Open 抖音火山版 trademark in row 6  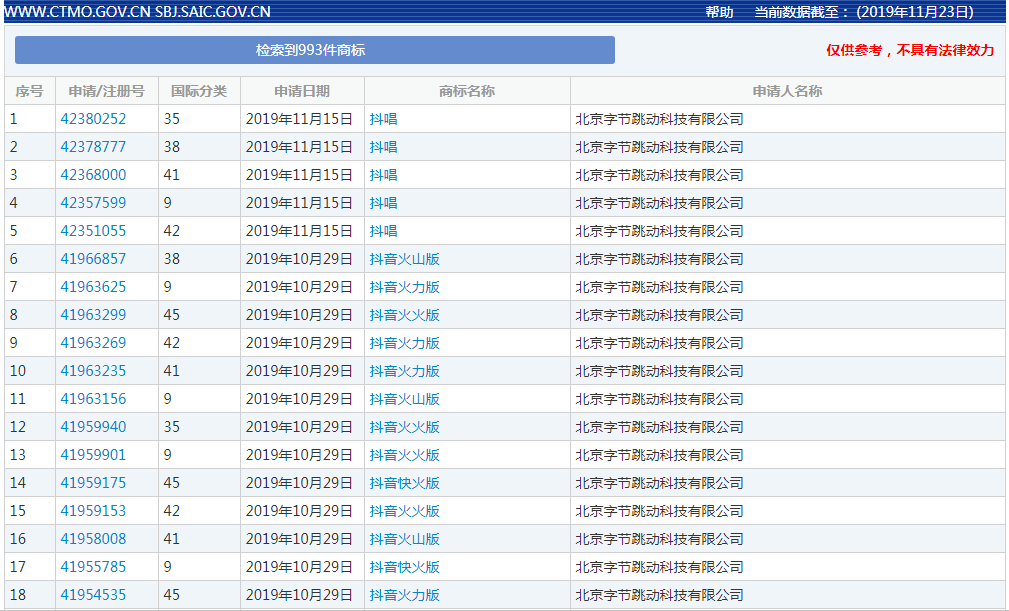pos(405,259)
